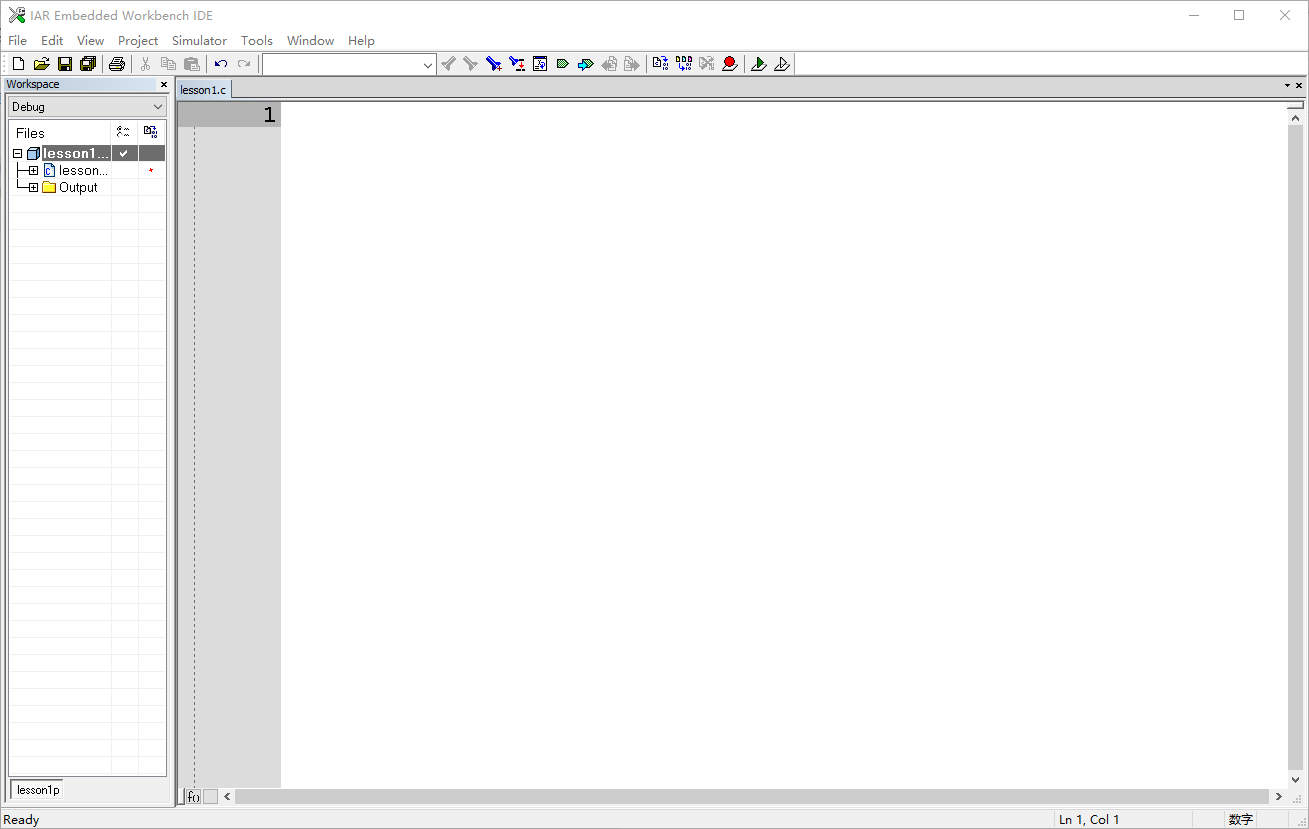The image size is (1309, 829).
Task: Compile the file with the Compile icon
Action: pos(660,64)
